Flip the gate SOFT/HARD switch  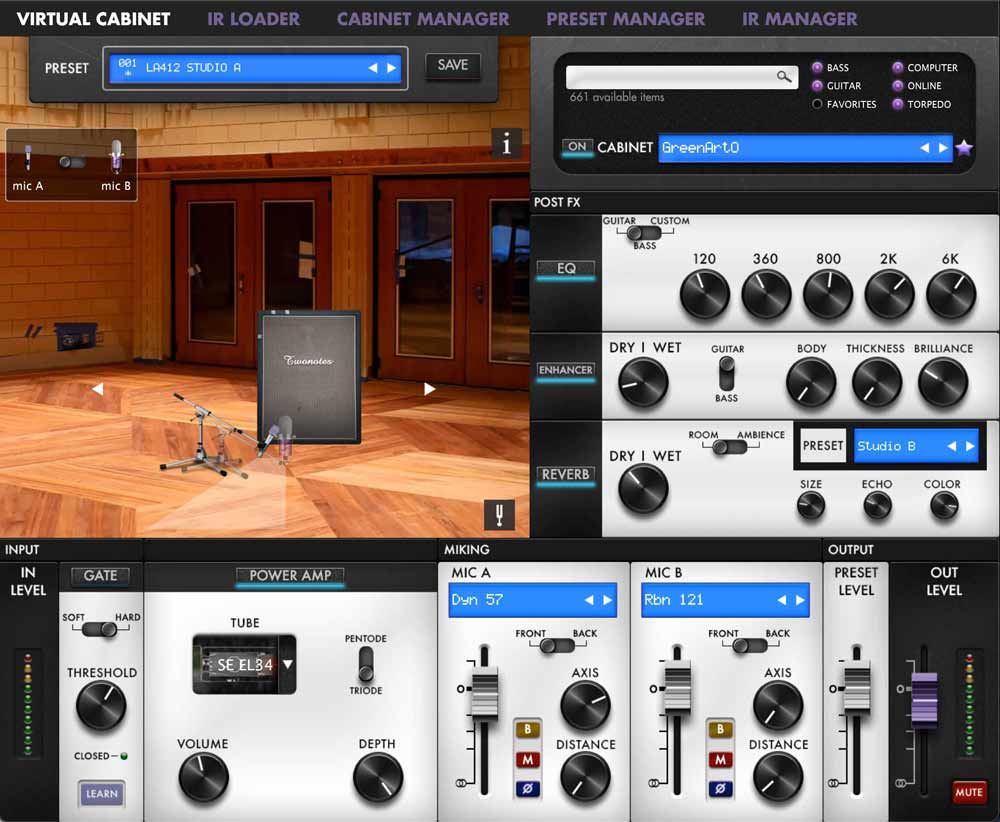pos(100,629)
